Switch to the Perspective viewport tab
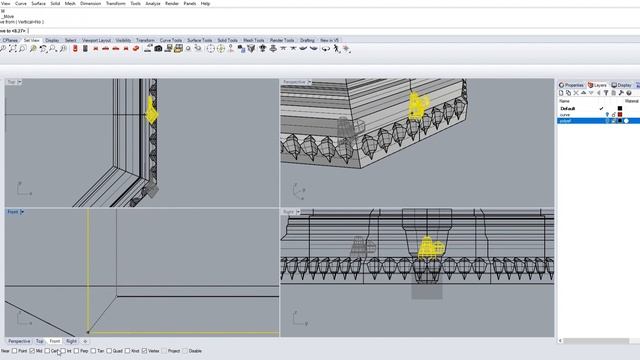 [19, 341]
